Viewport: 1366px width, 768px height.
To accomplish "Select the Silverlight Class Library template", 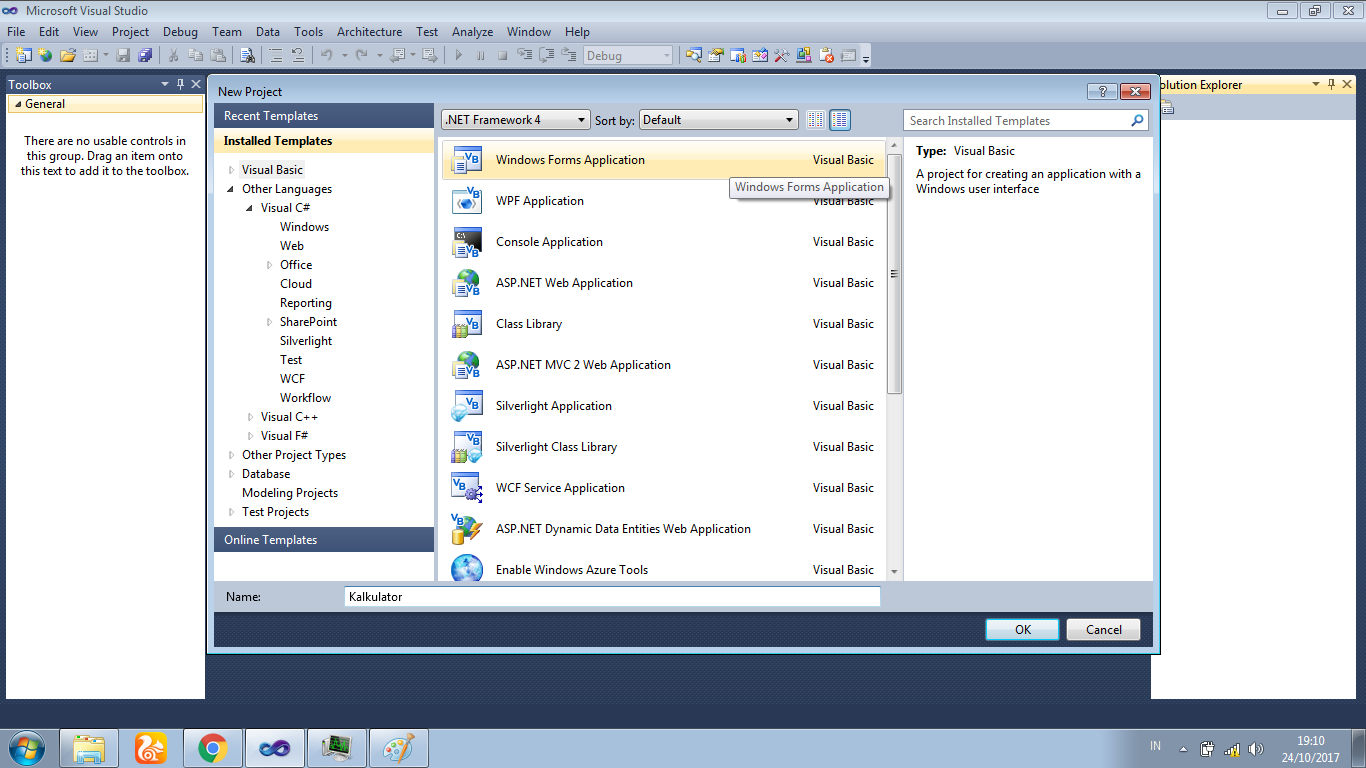I will pyautogui.click(x=664, y=447).
